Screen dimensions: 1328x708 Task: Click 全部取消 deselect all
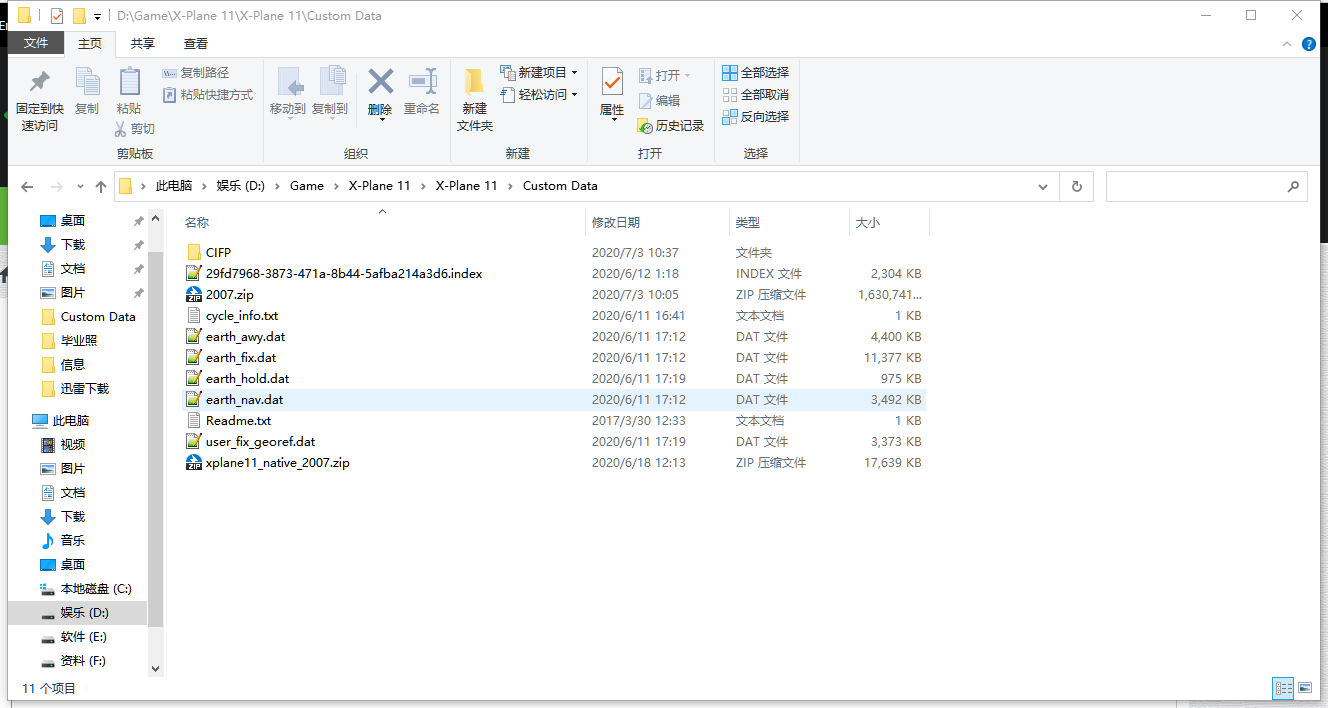756,95
